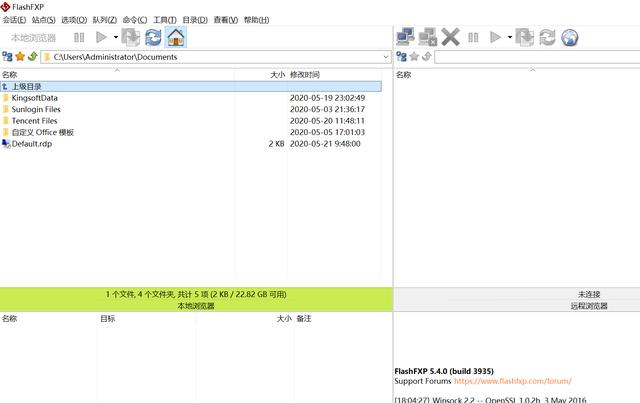This screenshot has width=640, height=403.
Task: Click the remote refresh icon
Action: click(547, 37)
